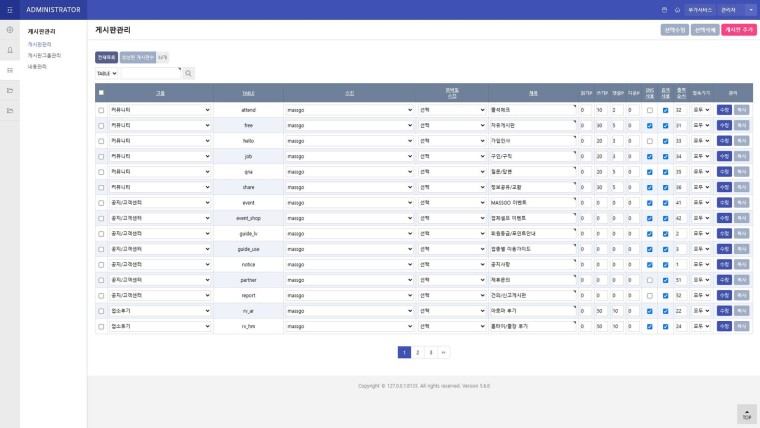Open the settings gear icon in sidebar
Viewport: 760px width, 428px height.
point(10,30)
